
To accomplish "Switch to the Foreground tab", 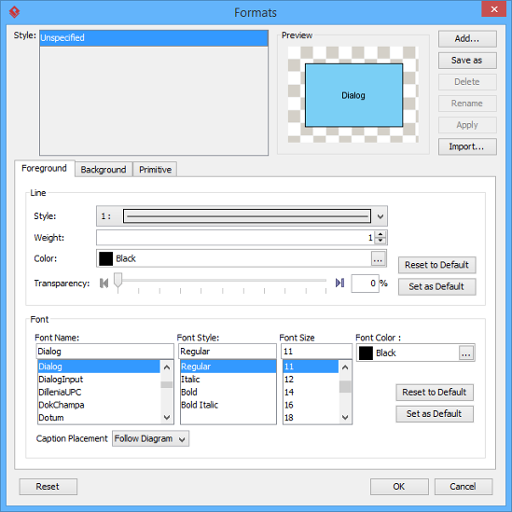I will tap(44, 169).
